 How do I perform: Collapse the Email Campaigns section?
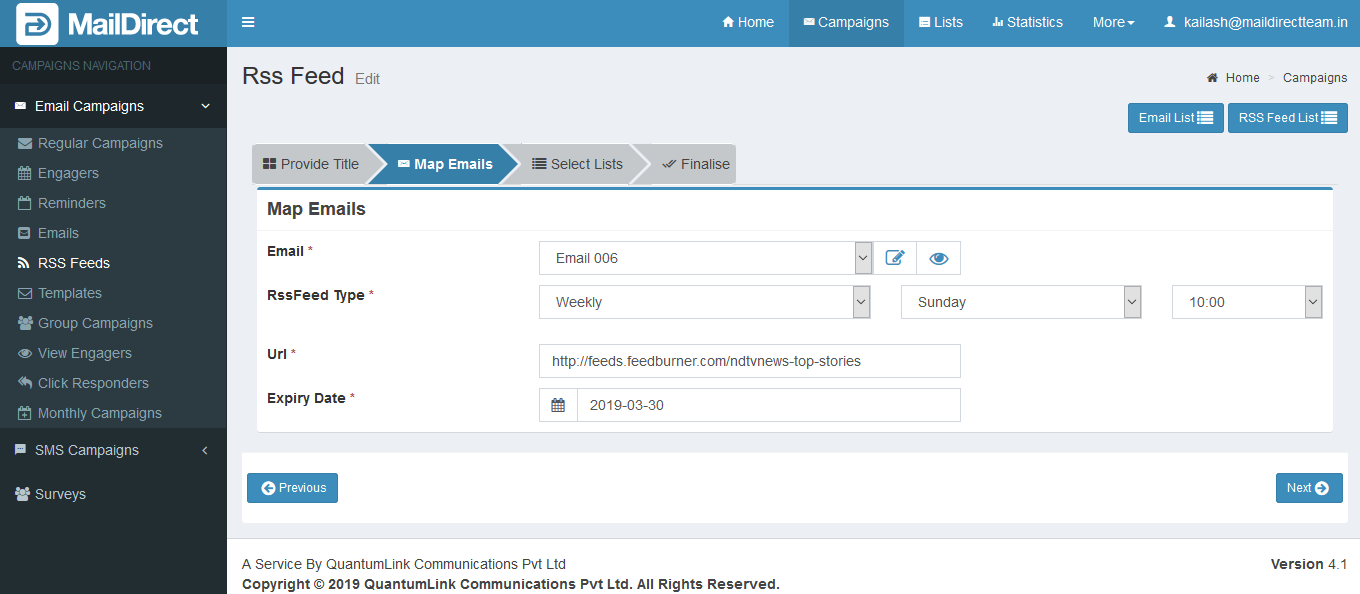pos(113,106)
